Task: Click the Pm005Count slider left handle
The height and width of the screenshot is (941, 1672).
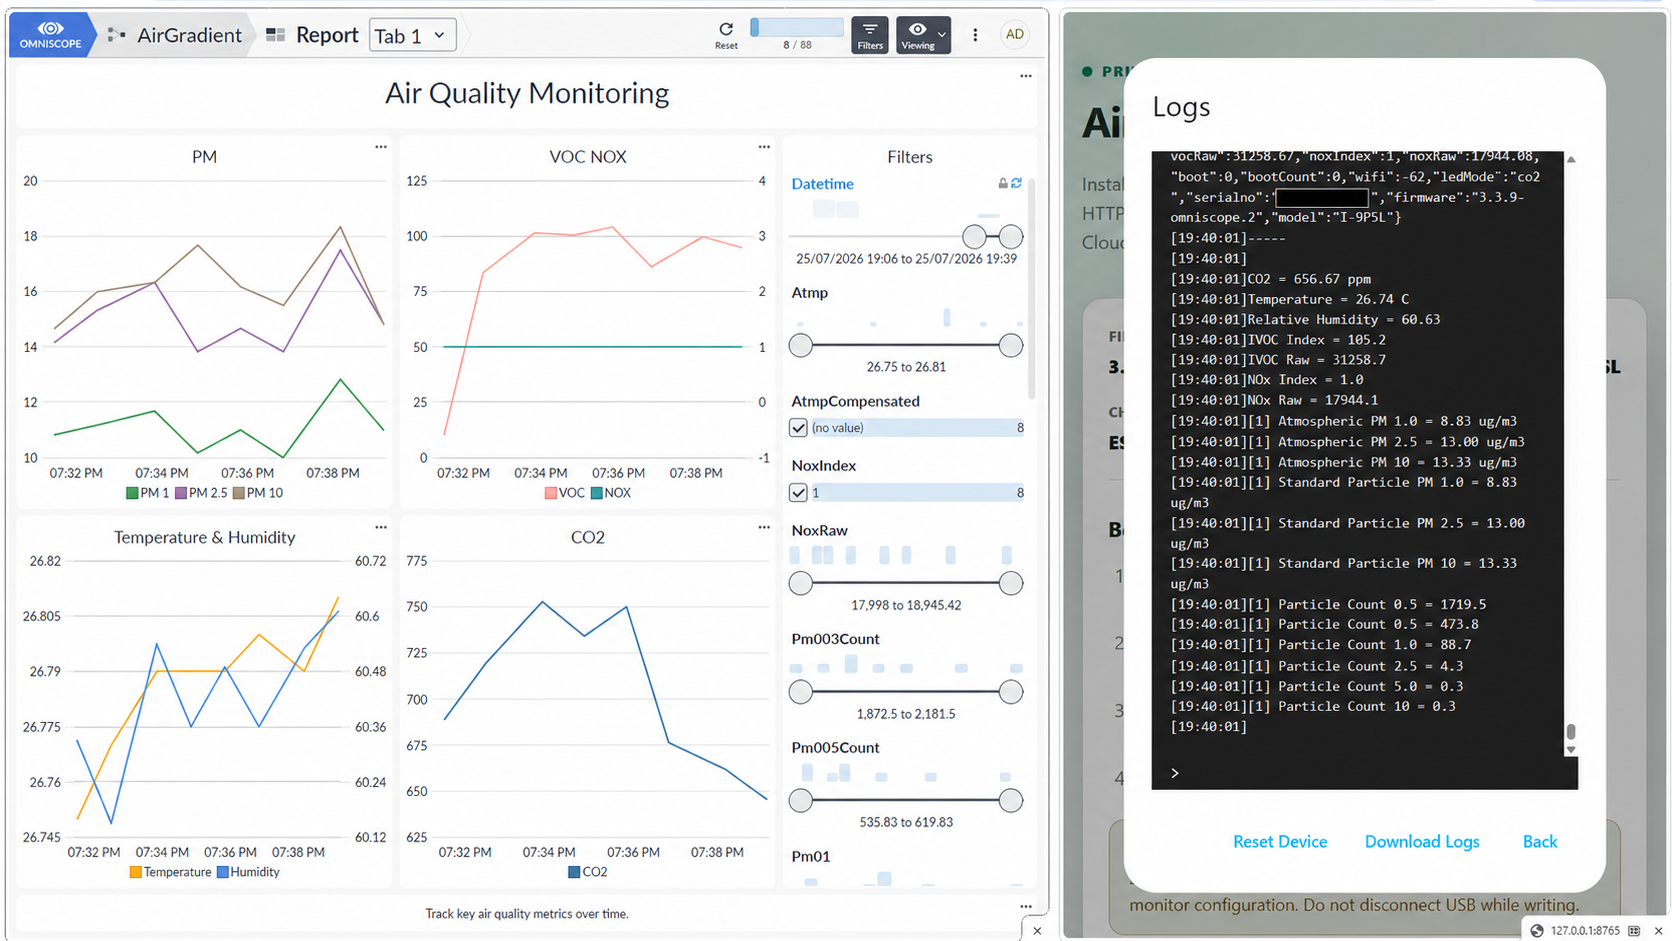Action: coord(801,800)
